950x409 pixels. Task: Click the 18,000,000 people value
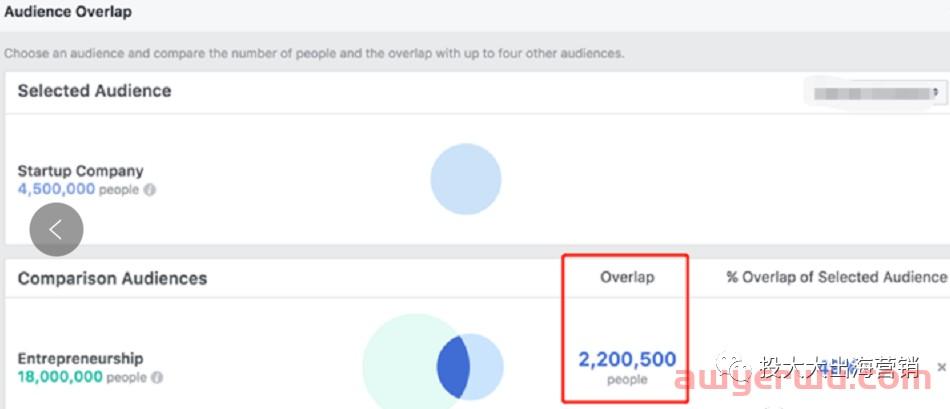tap(60, 377)
